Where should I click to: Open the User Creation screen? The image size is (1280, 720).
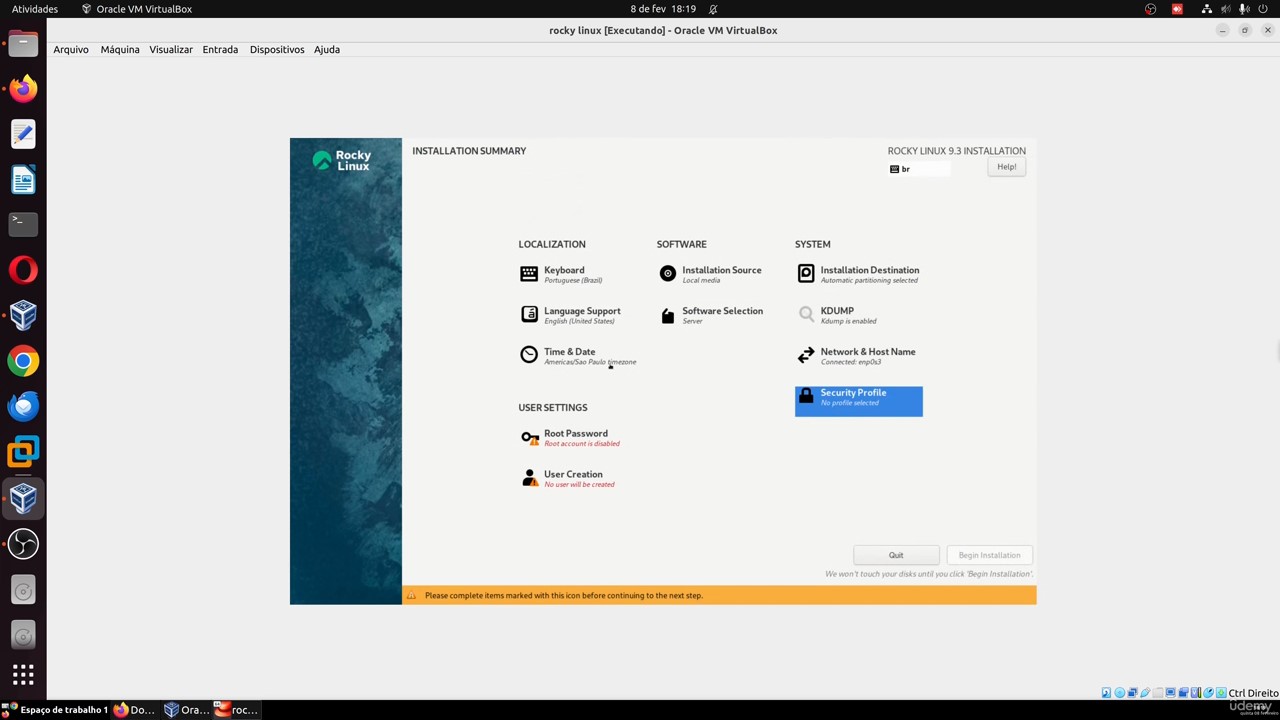pyautogui.click(x=568, y=479)
